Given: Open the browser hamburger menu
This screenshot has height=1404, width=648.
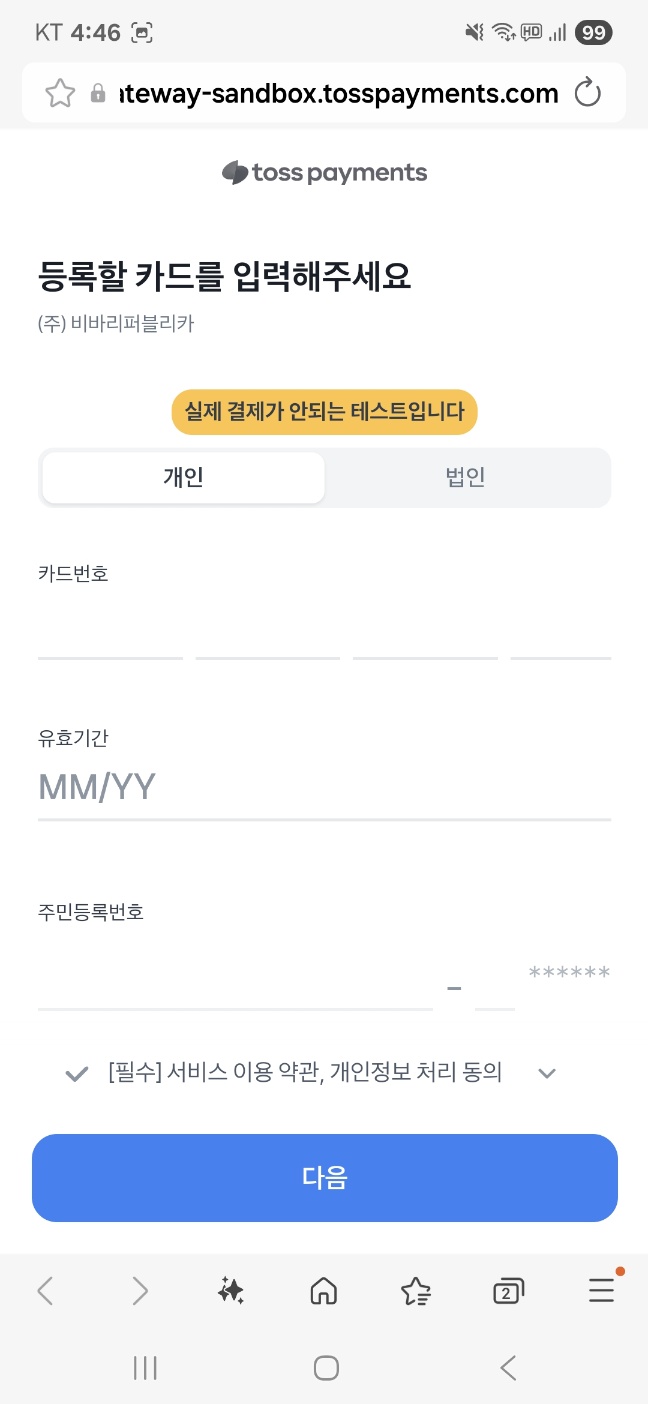Looking at the screenshot, I should 602,1292.
